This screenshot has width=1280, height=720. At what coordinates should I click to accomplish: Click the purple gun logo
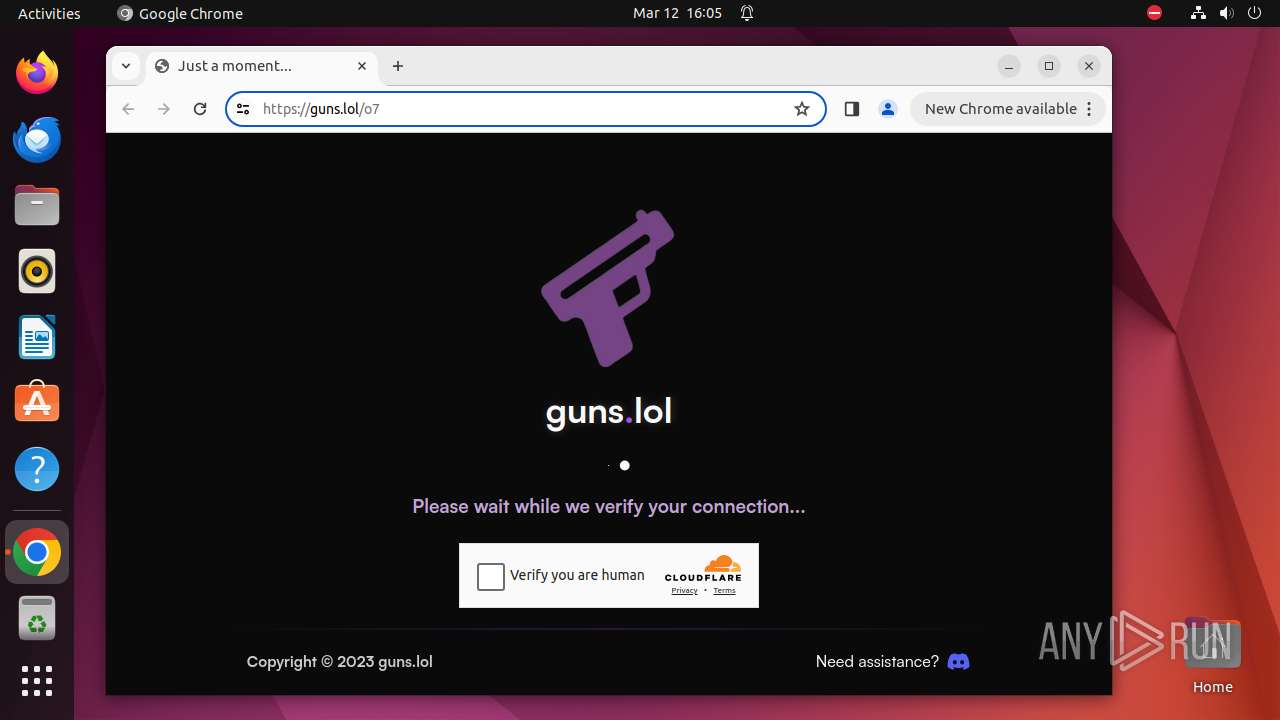pyautogui.click(x=608, y=288)
